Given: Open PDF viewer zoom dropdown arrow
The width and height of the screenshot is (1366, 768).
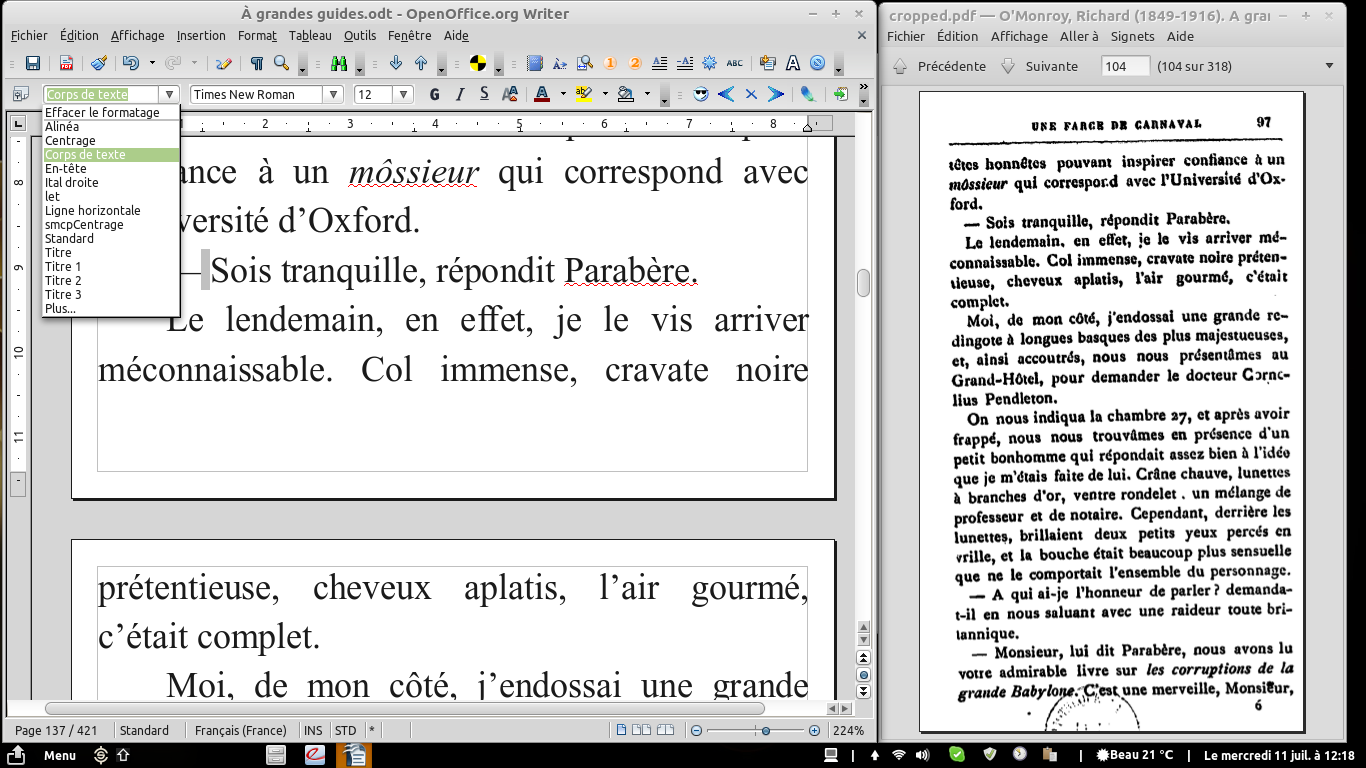Looking at the screenshot, I should point(1329,66).
